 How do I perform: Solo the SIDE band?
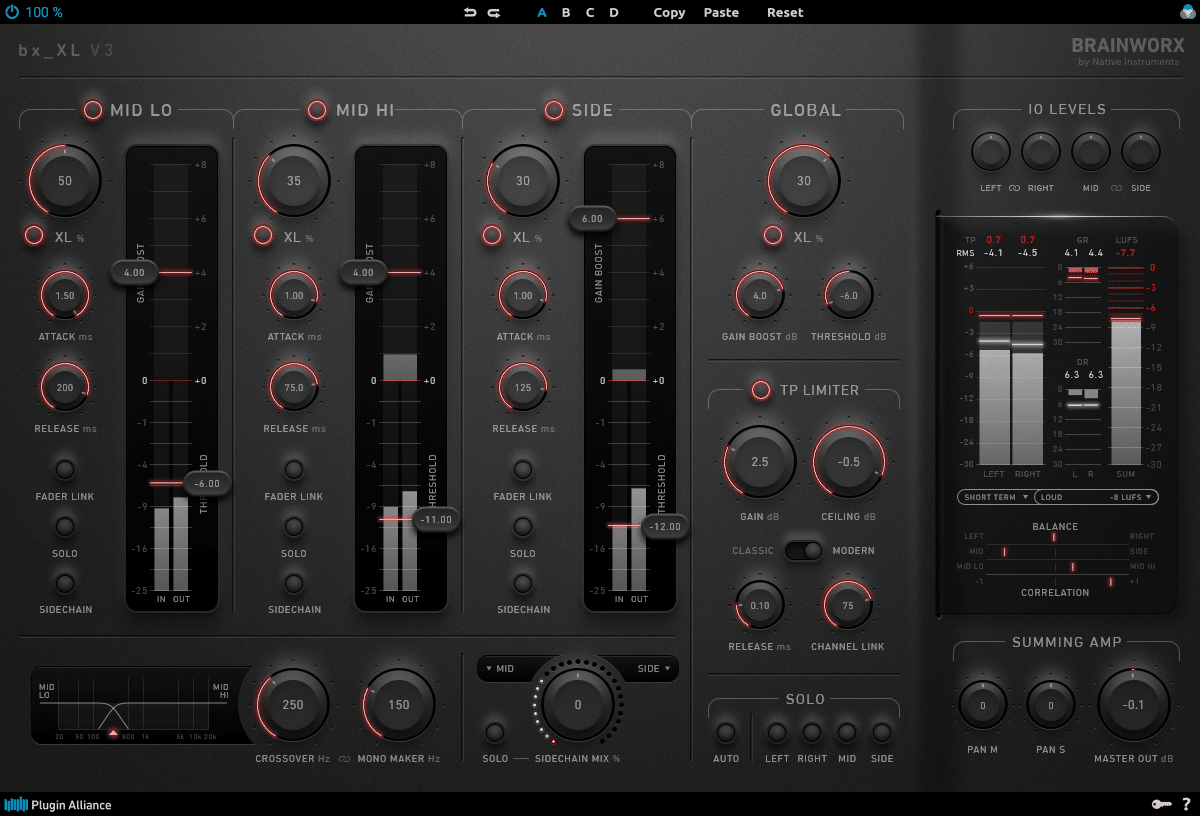point(523,526)
